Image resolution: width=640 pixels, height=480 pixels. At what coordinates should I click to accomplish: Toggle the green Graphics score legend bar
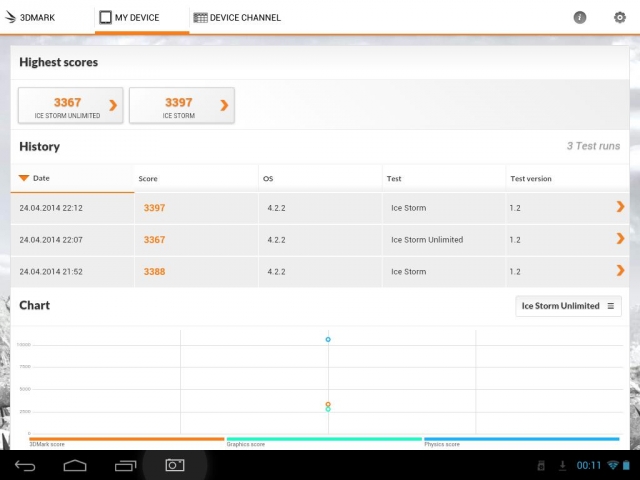(324, 439)
